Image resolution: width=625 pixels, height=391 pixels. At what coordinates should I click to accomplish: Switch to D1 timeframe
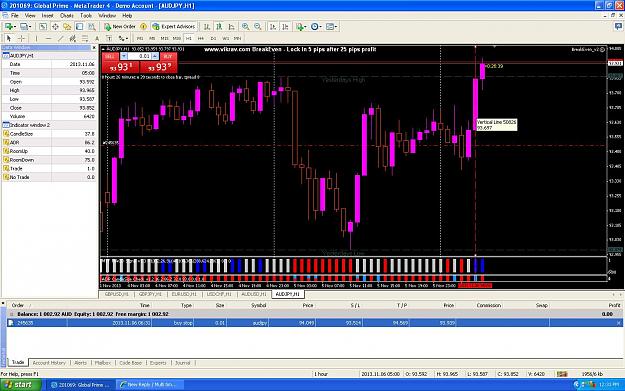(213, 38)
